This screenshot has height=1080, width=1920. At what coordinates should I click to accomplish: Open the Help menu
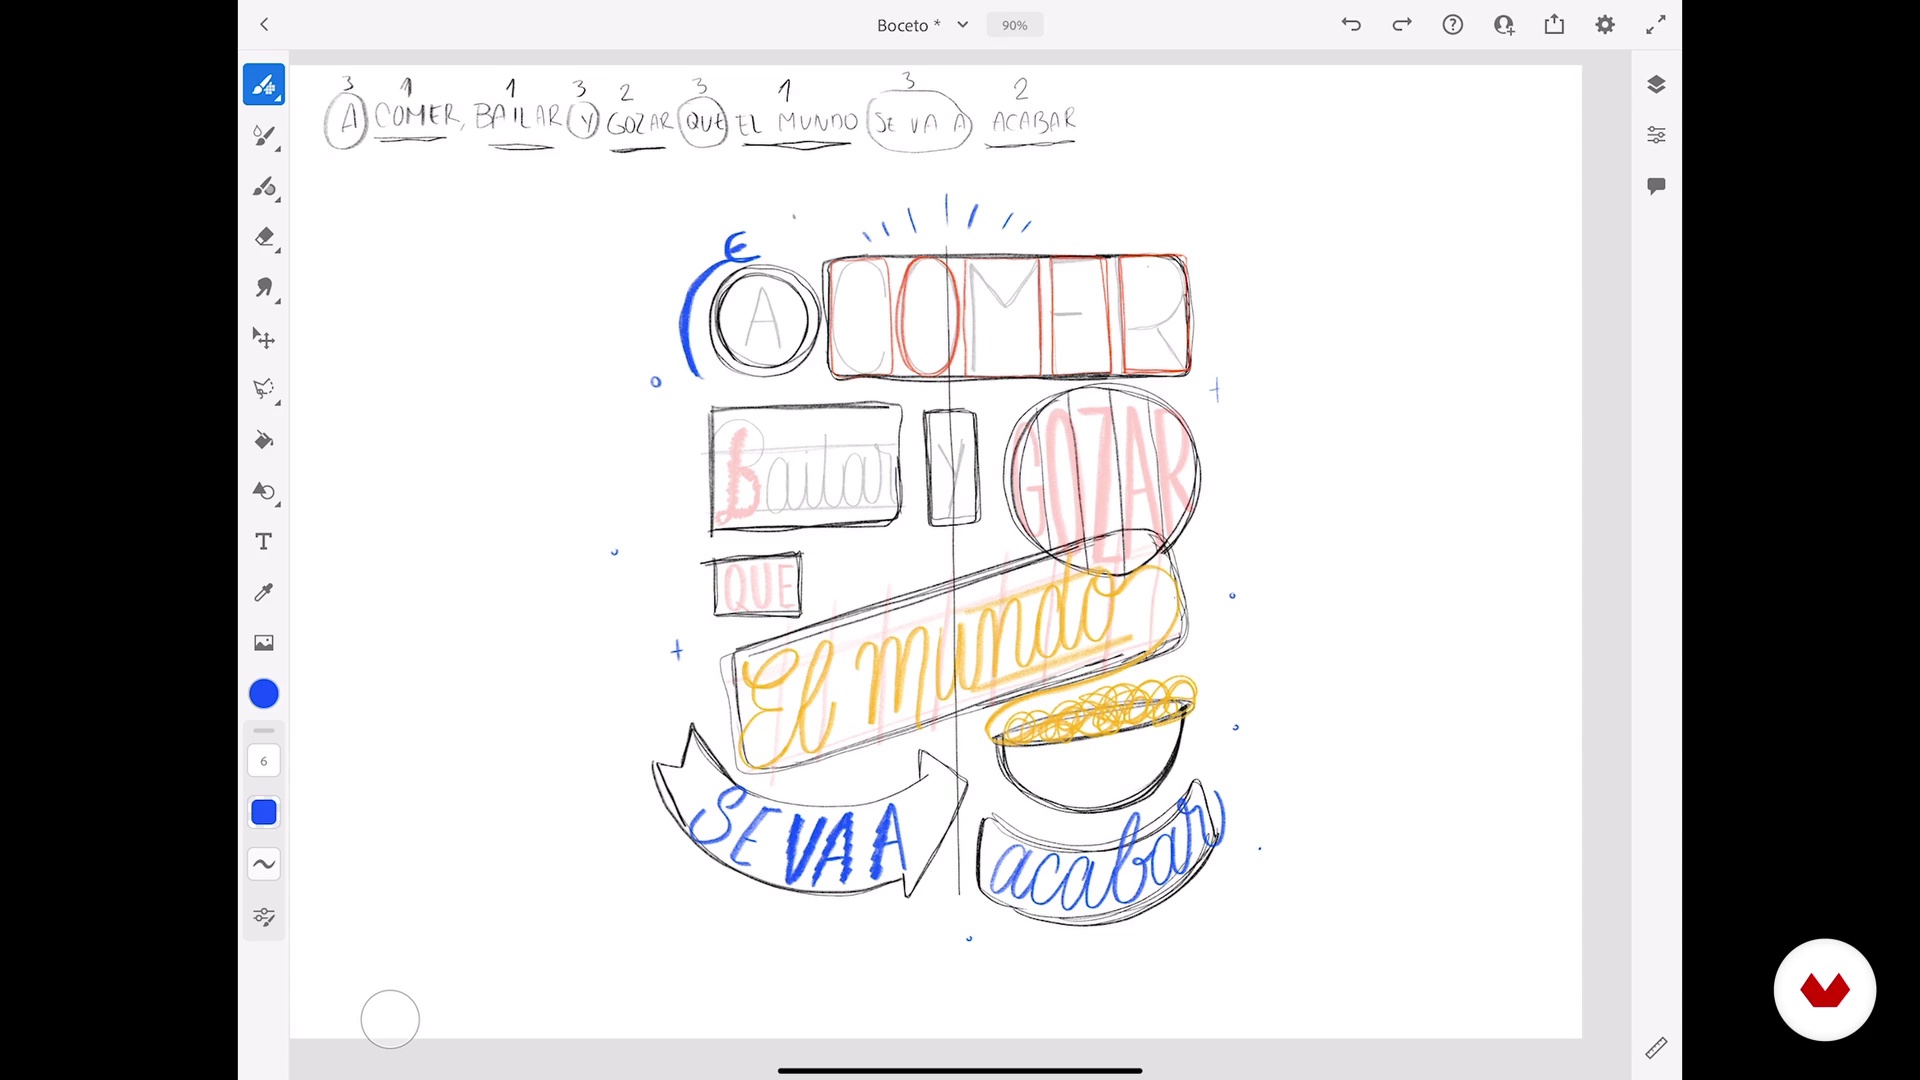(1453, 25)
